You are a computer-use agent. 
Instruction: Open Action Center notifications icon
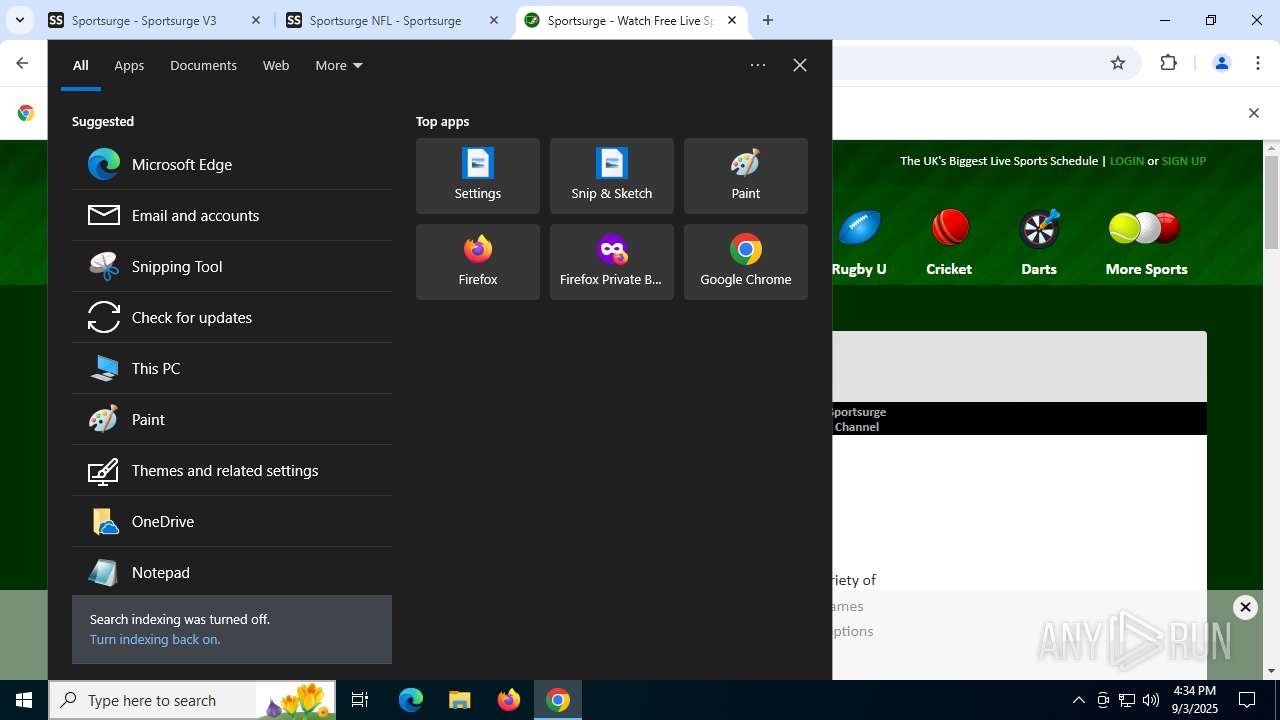1247,700
